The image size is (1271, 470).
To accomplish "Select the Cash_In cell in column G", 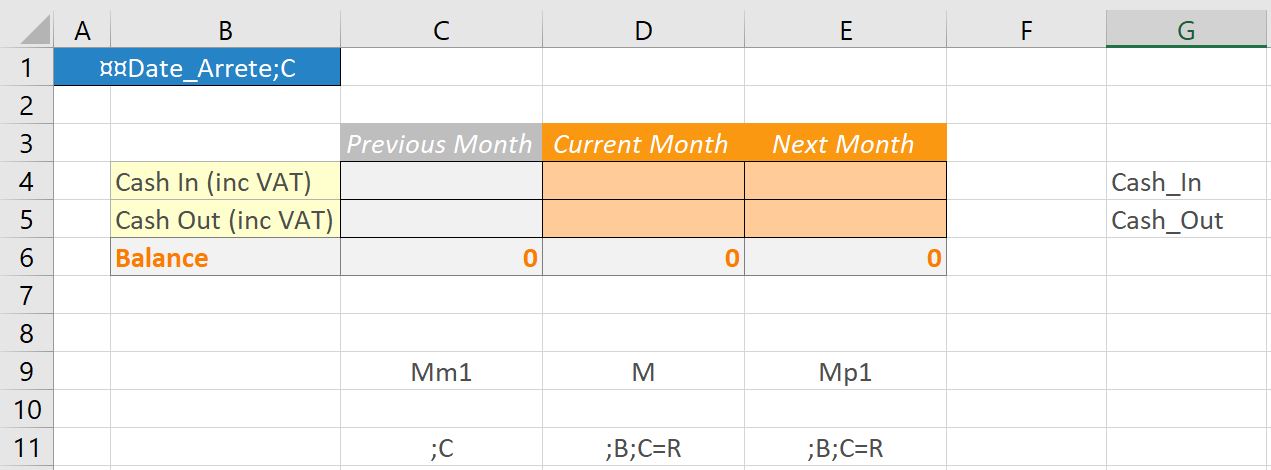I will (1186, 181).
